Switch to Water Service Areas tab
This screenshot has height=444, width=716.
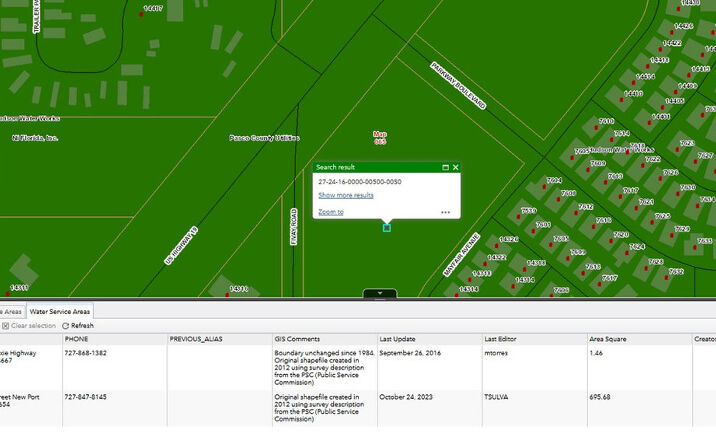60,312
